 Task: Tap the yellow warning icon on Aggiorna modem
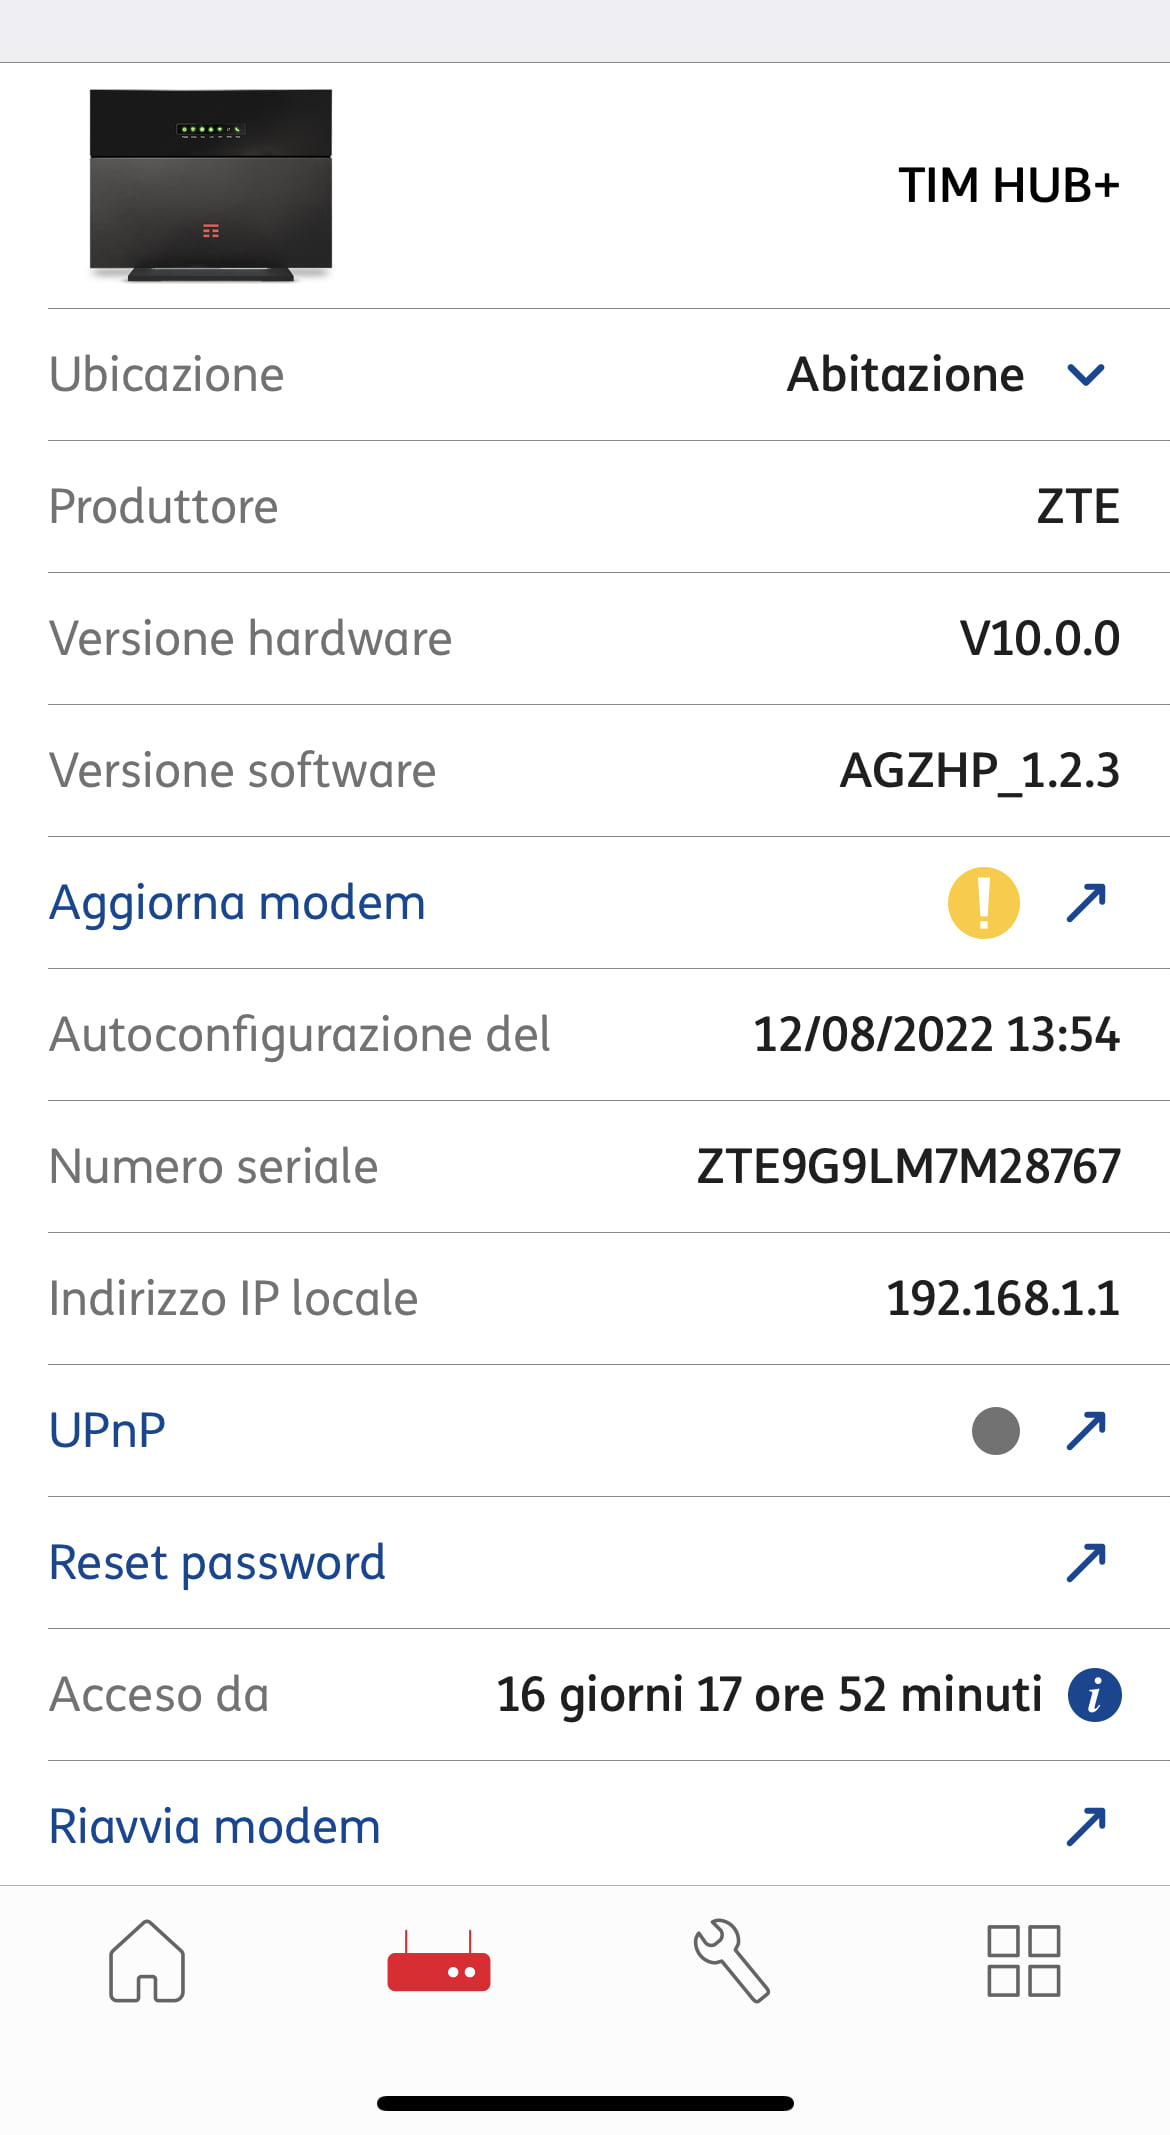coord(984,903)
